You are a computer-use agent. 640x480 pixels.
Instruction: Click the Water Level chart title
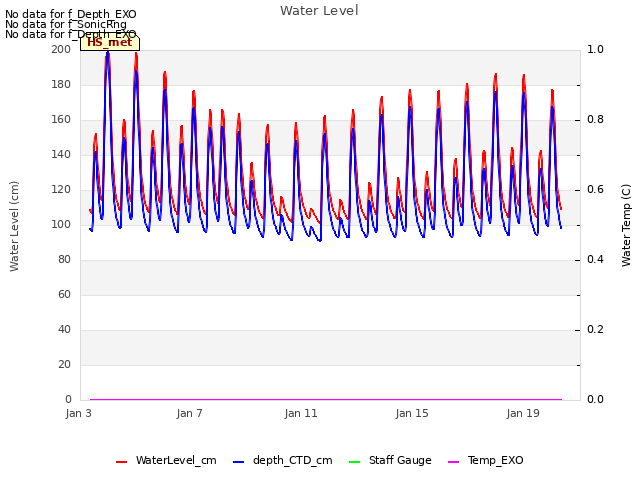[x=319, y=11]
